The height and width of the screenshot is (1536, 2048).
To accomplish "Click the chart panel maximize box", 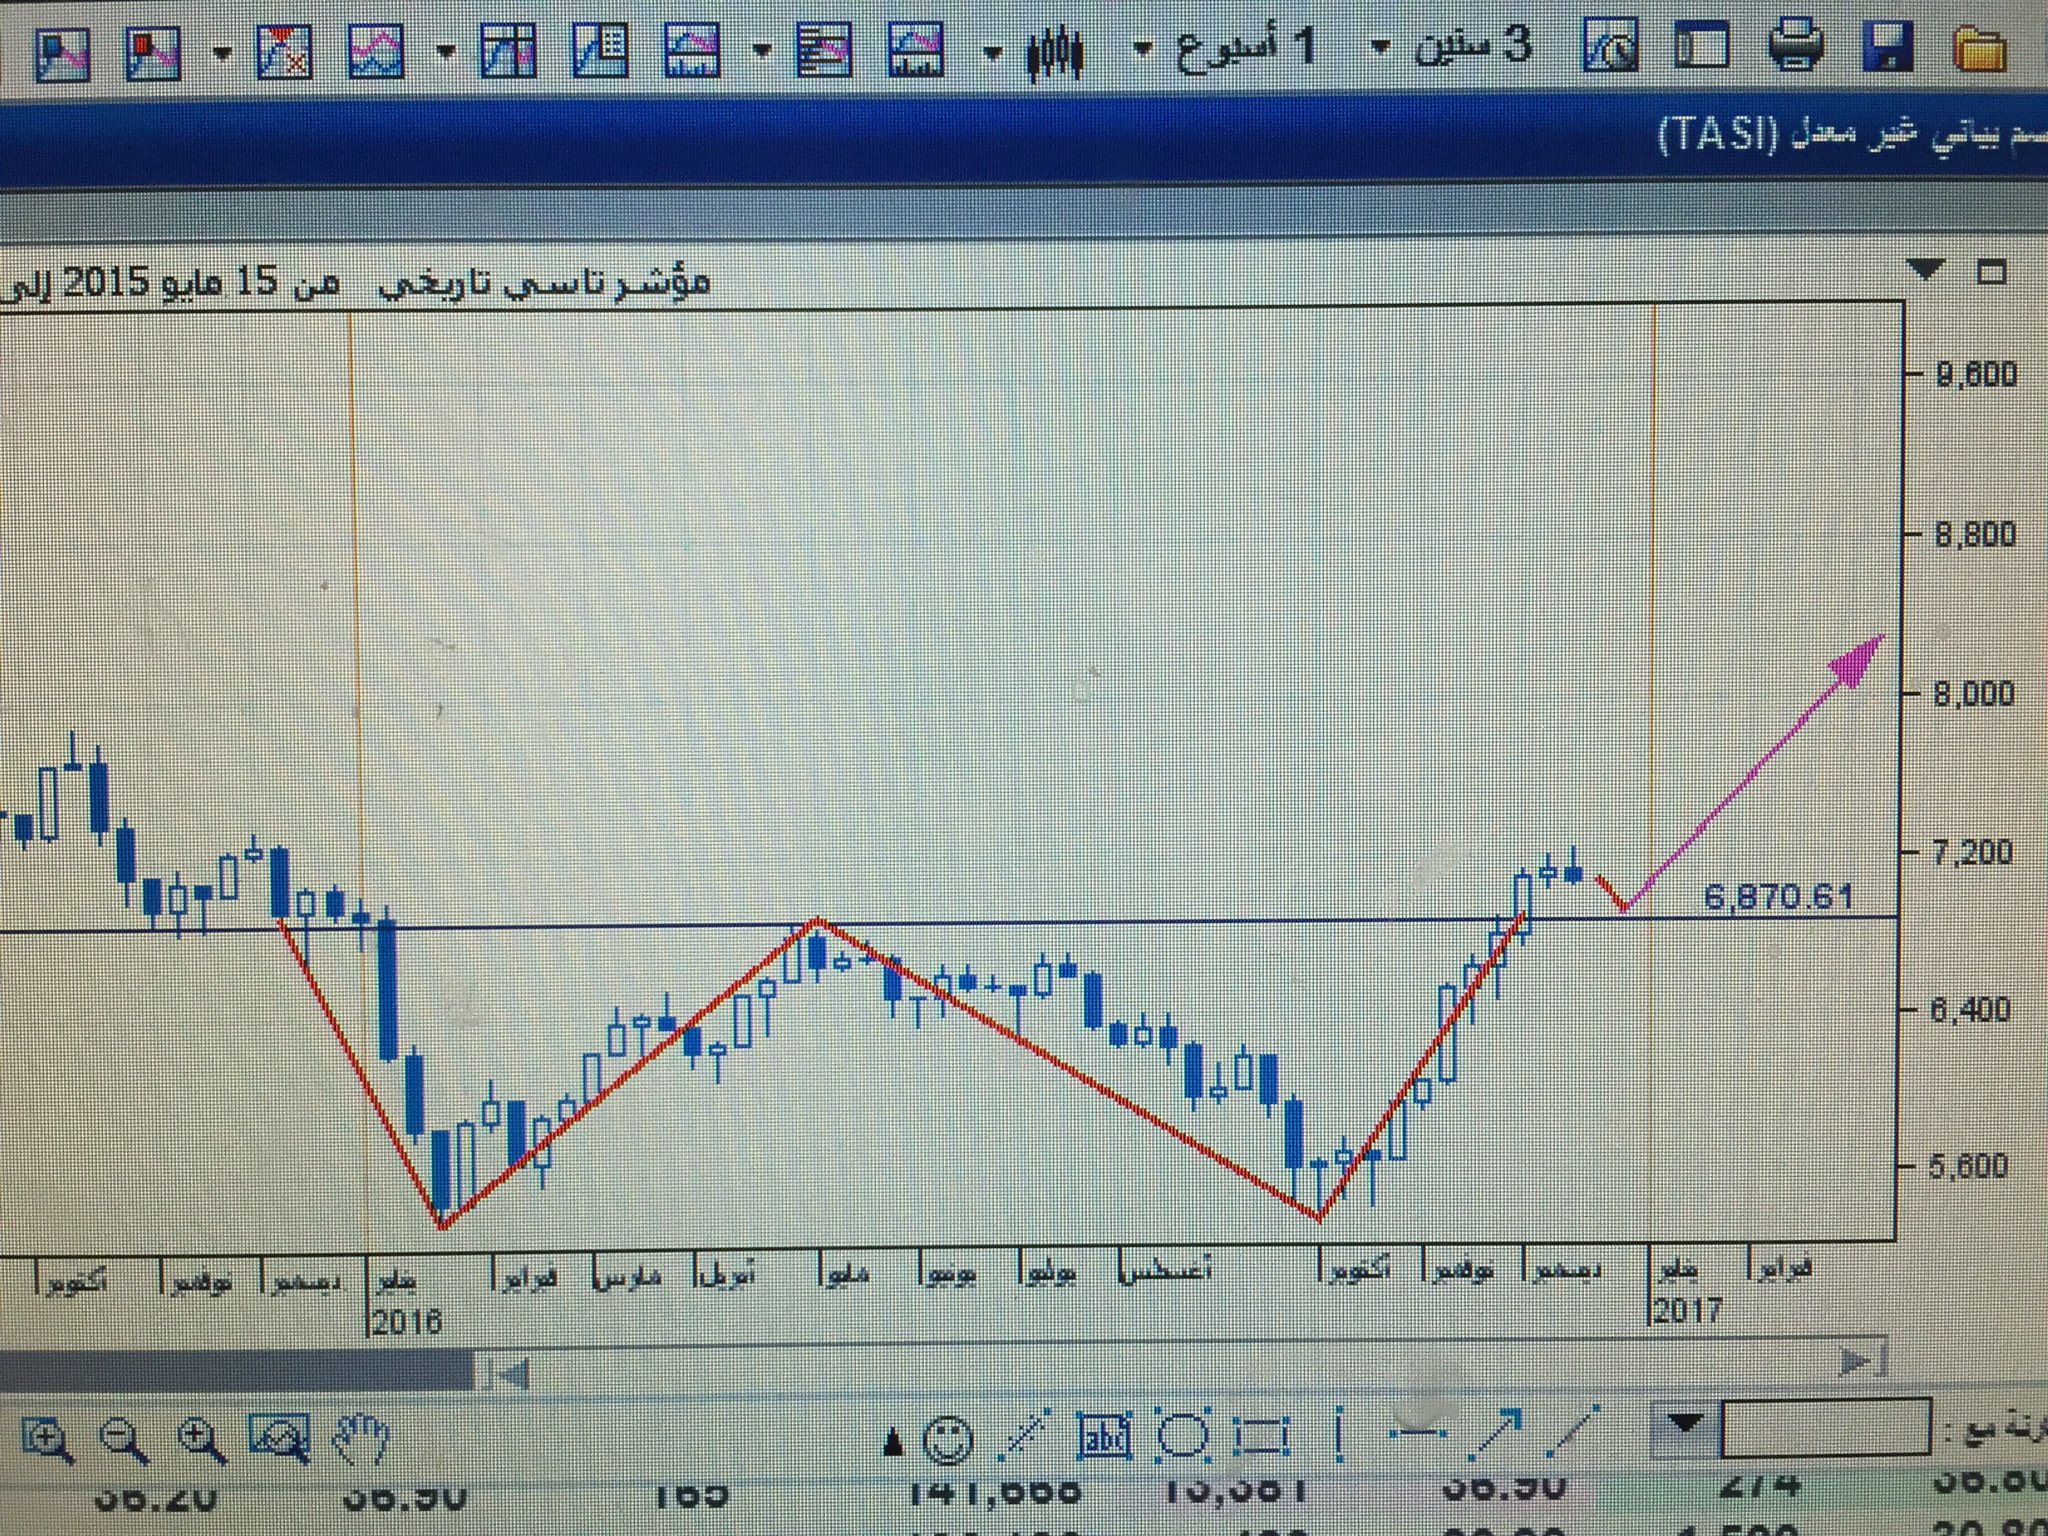I will coord(1991,271).
